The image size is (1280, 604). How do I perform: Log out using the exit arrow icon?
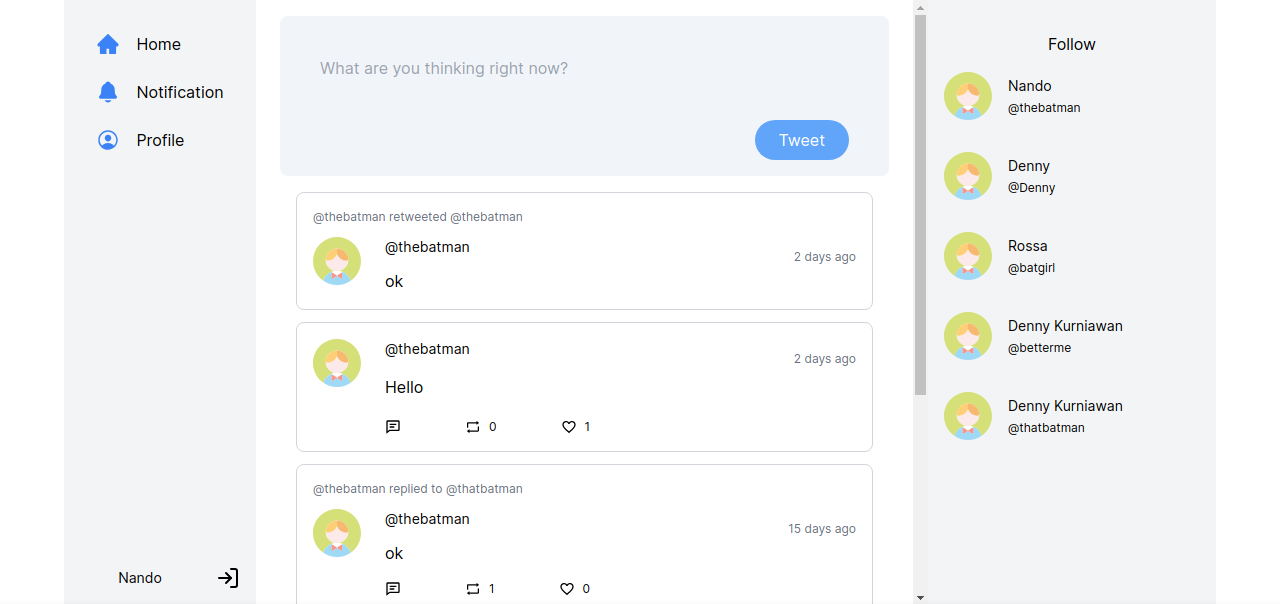click(228, 578)
